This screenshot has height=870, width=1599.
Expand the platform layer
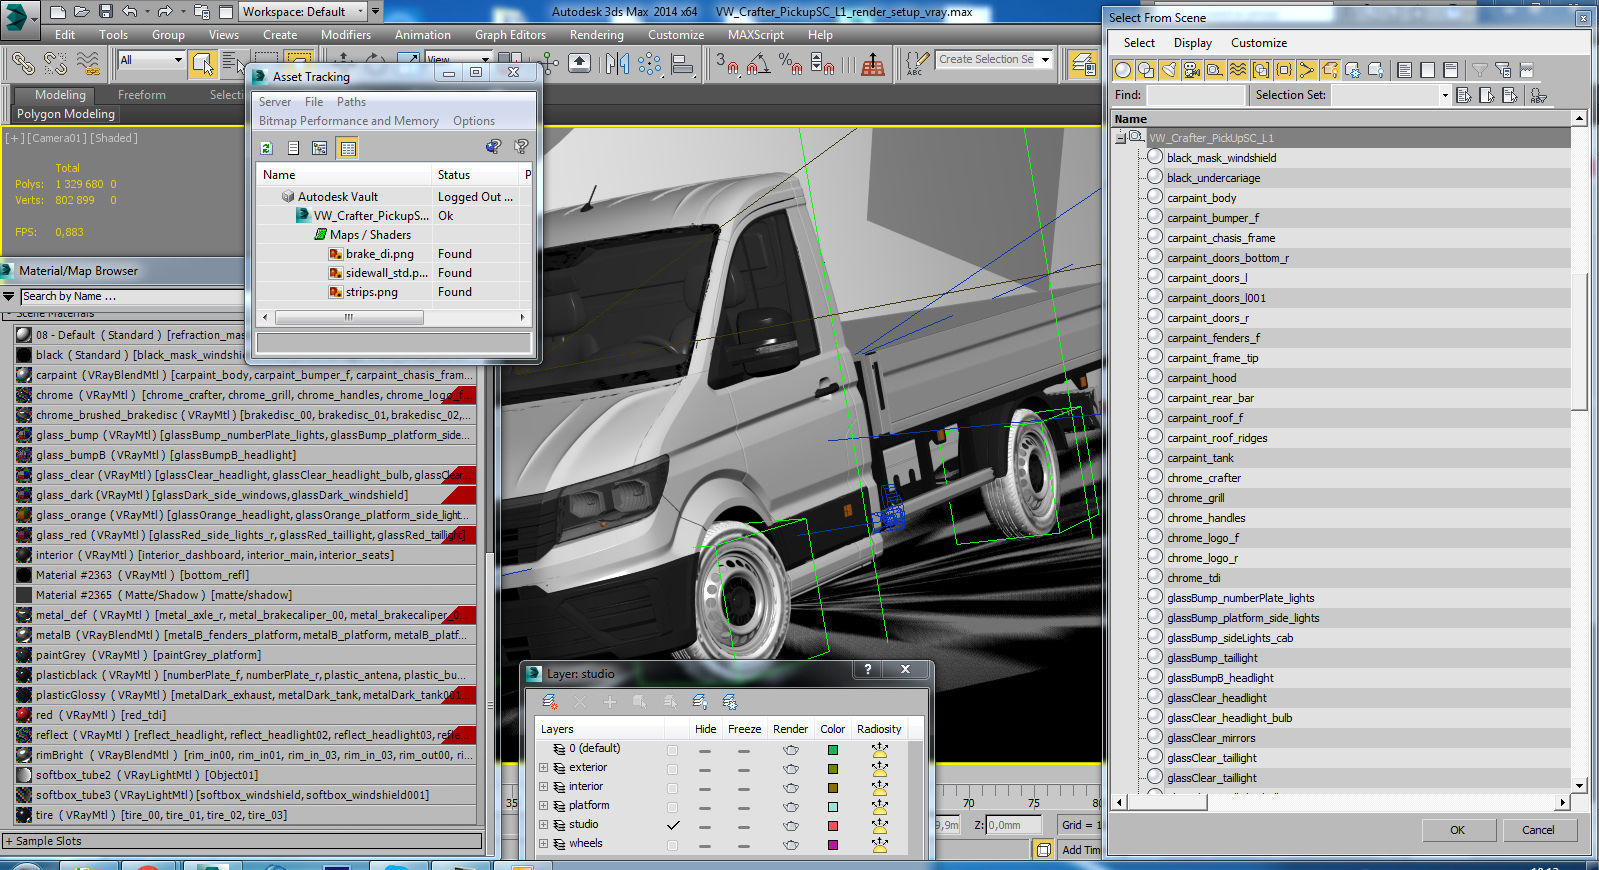(x=544, y=806)
